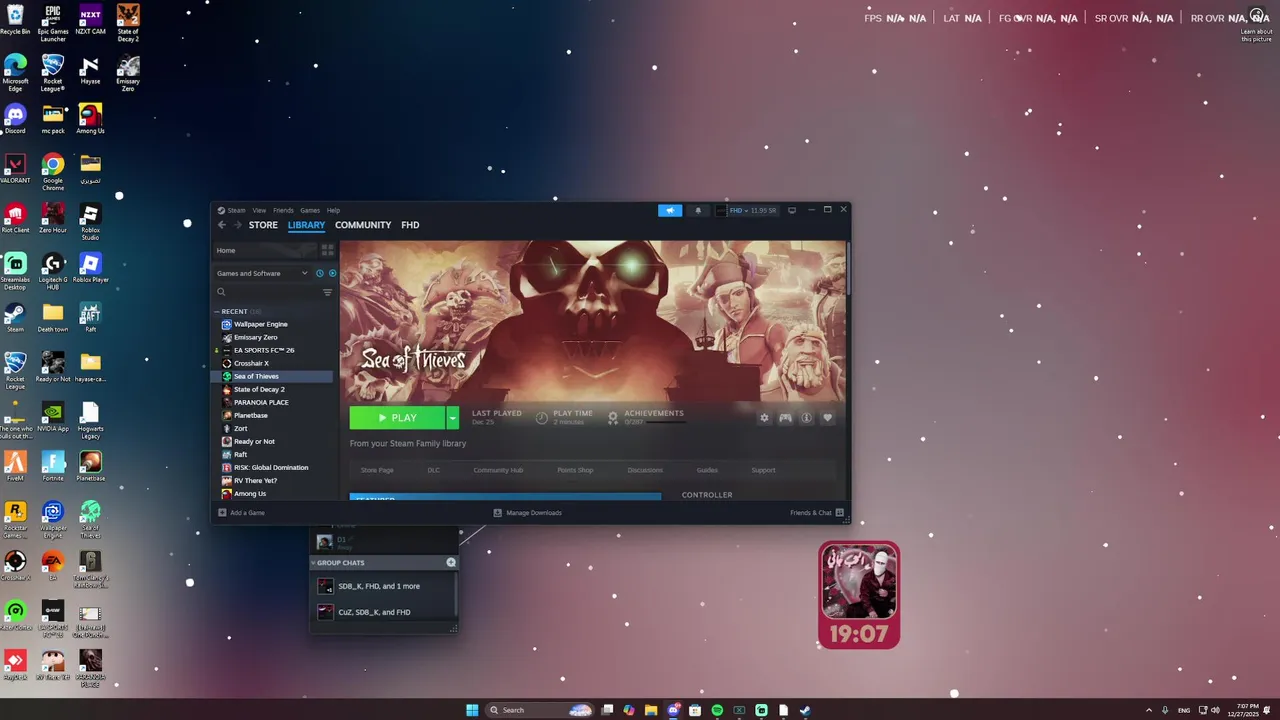The height and width of the screenshot is (720, 1280).
Task: Click Add a Game
Action: click(x=242, y=513)
